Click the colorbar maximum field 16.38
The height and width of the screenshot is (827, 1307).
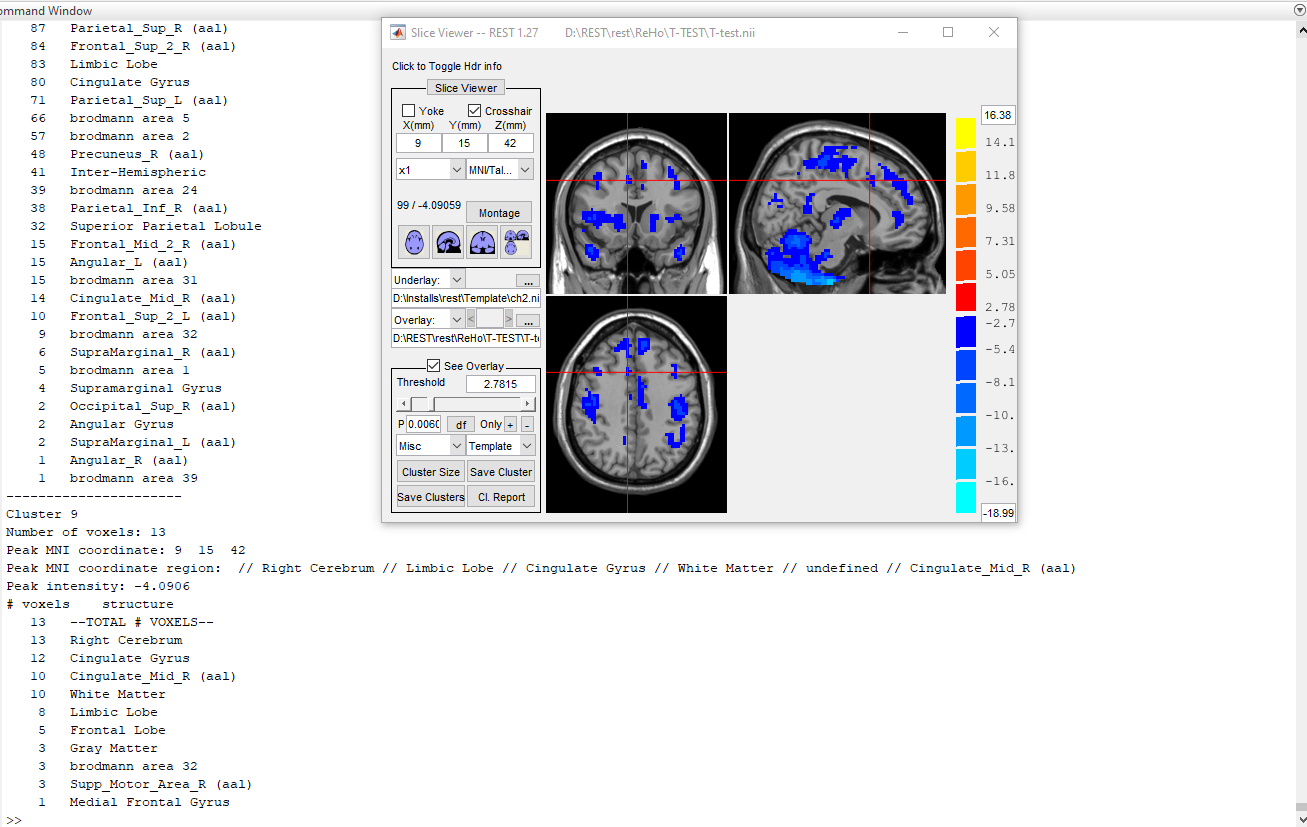click(998, 115)
